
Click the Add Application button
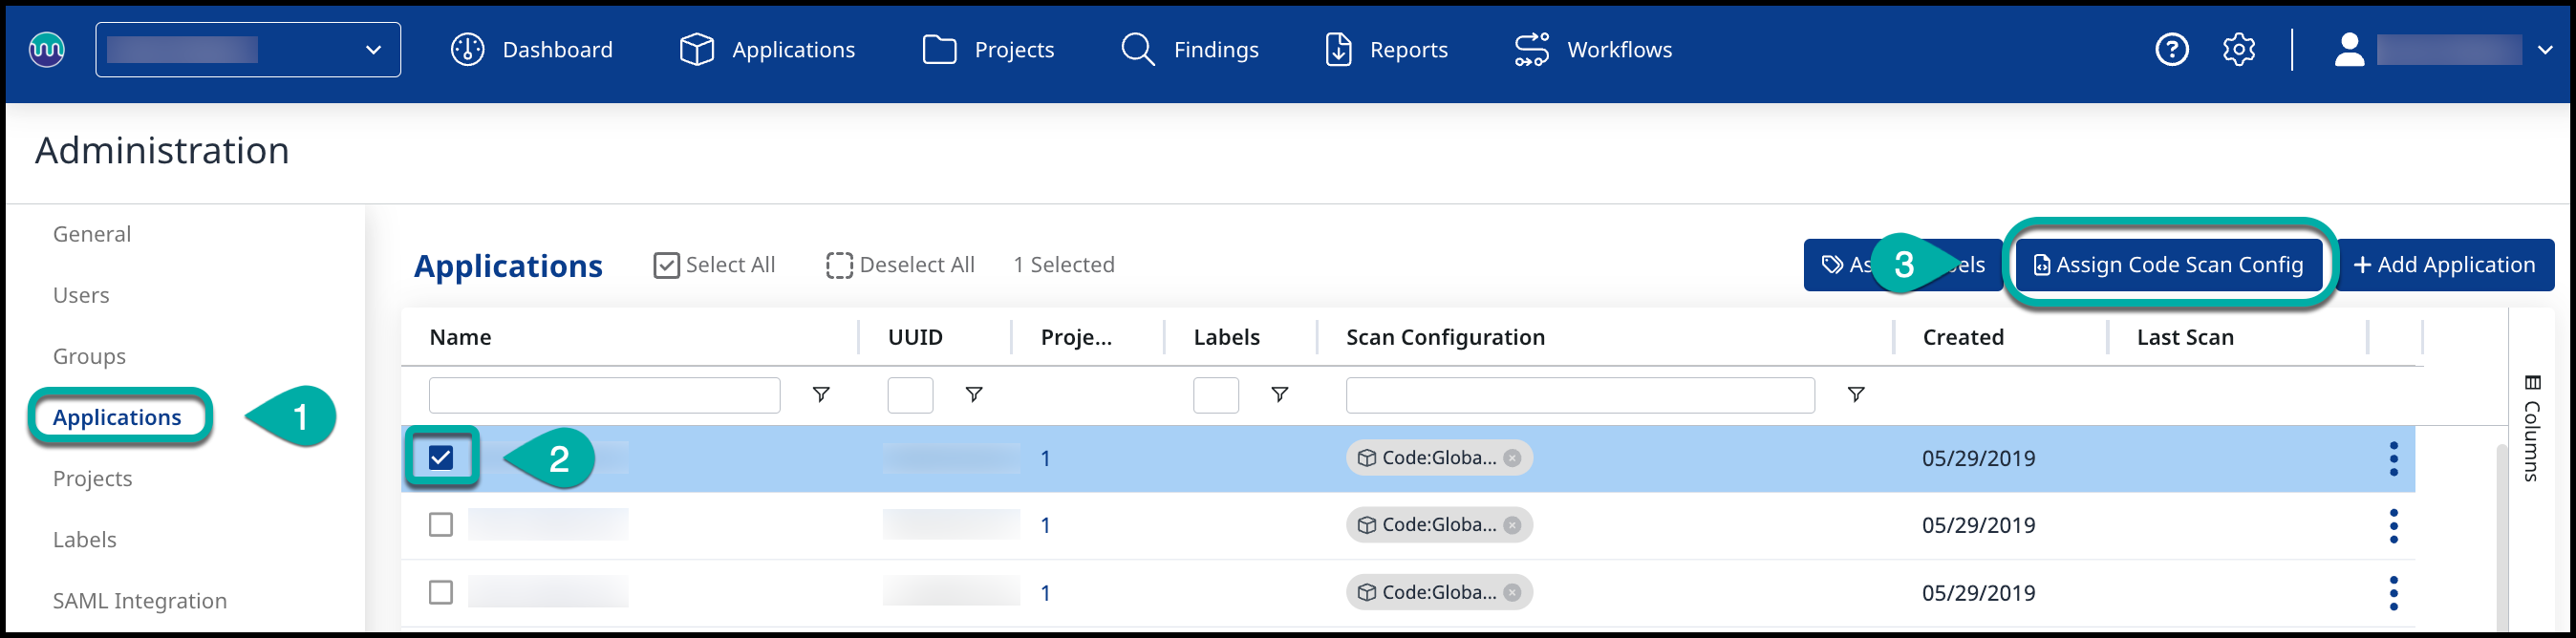(2444, 265)
